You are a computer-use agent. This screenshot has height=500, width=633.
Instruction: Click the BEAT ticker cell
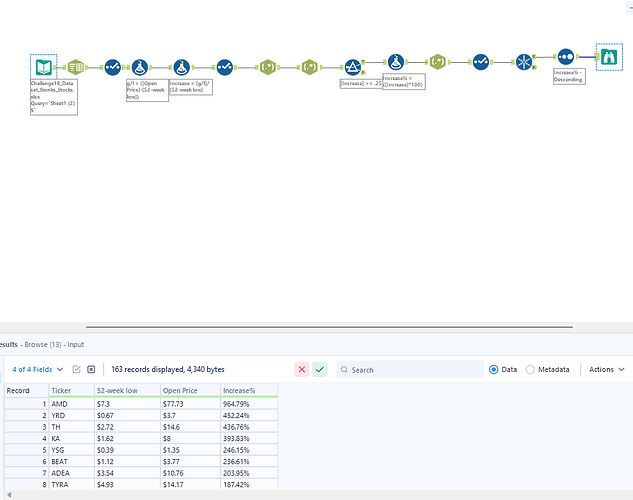(71, 461)
